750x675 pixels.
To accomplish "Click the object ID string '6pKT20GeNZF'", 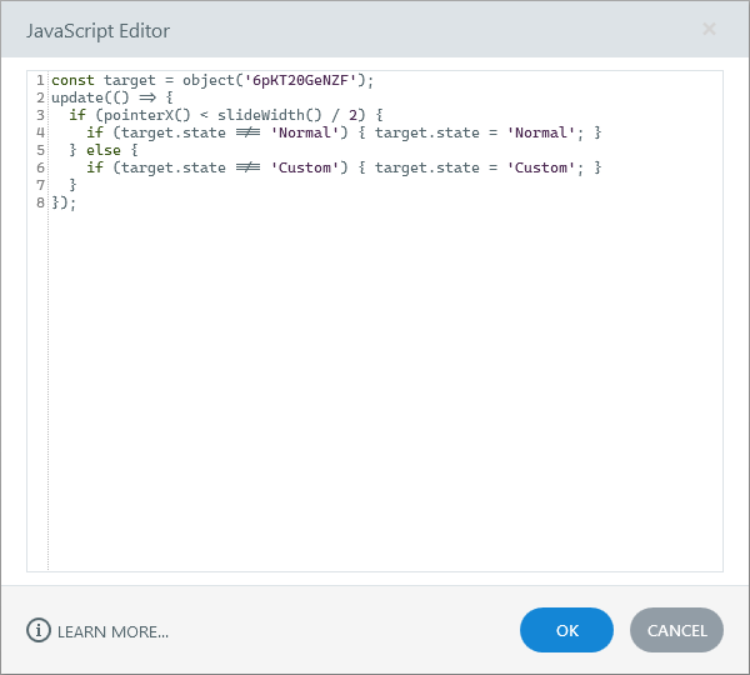I will [x=300, y=80].
